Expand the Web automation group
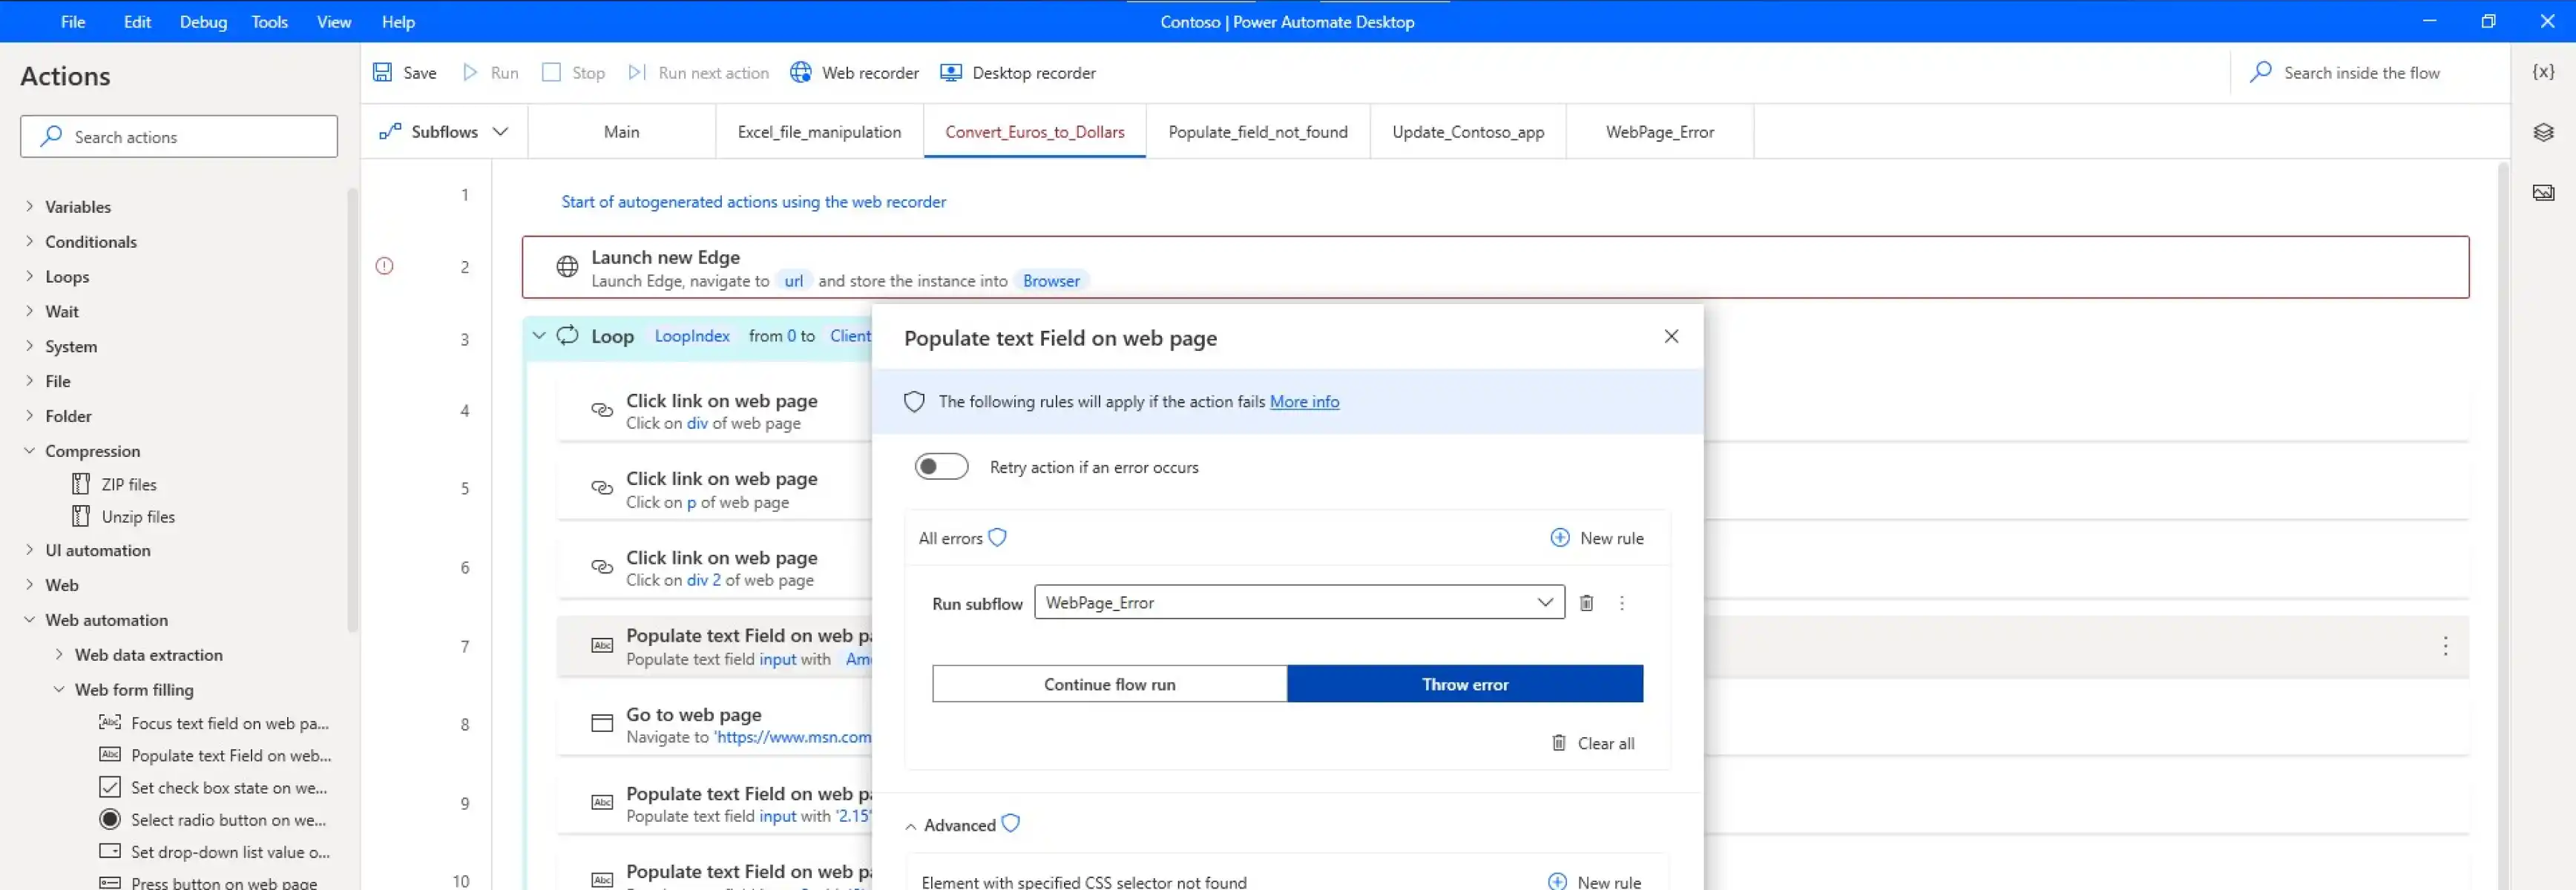The height and width of the screenshot is (890, 2576). pos(29,619)
